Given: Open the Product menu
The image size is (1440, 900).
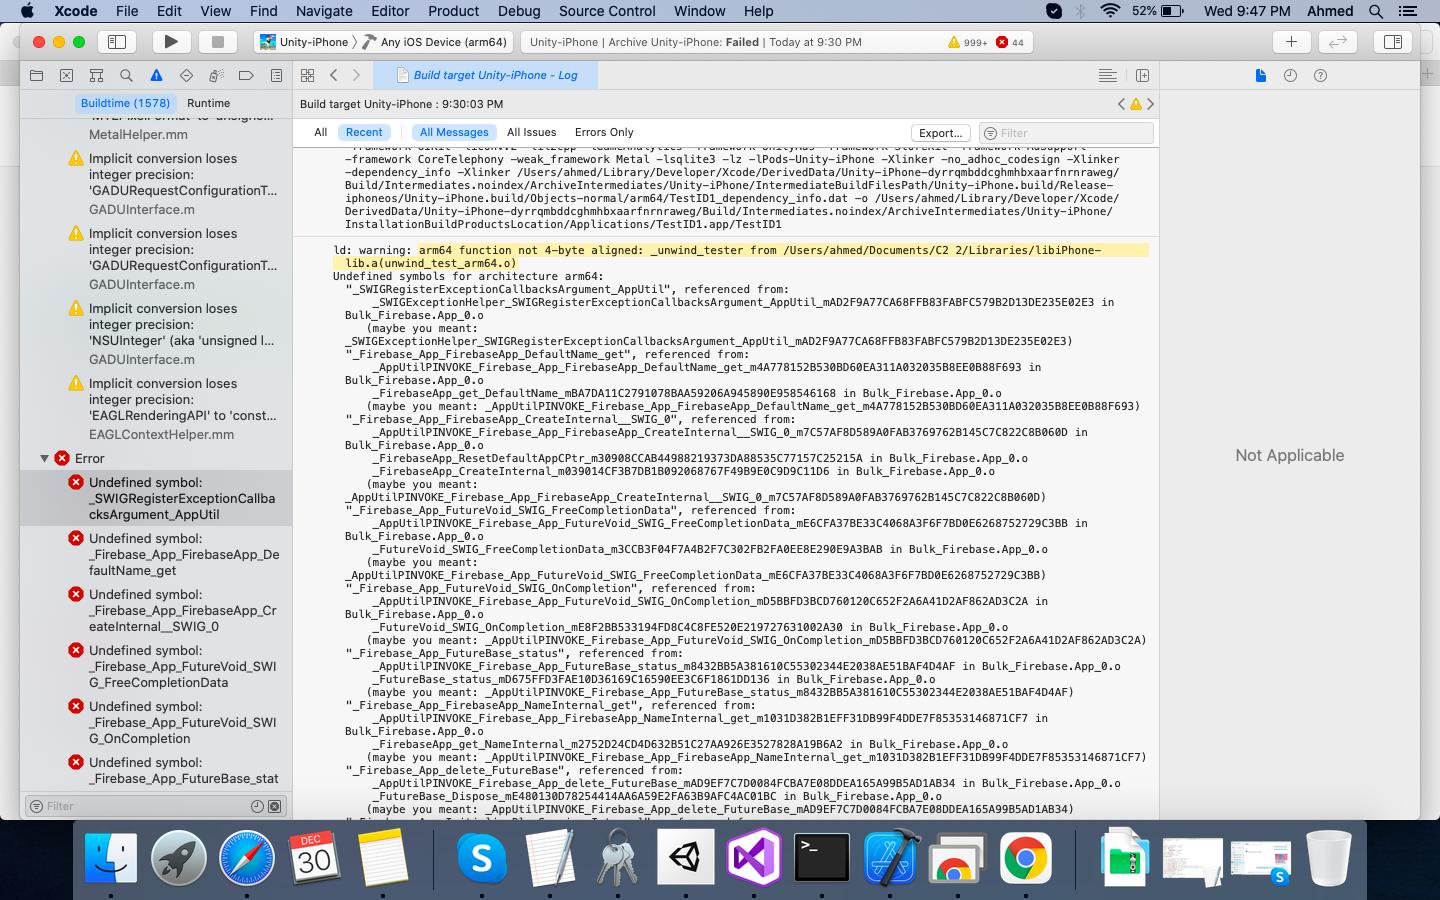Looking at the screenshot, I should (453, 11).
